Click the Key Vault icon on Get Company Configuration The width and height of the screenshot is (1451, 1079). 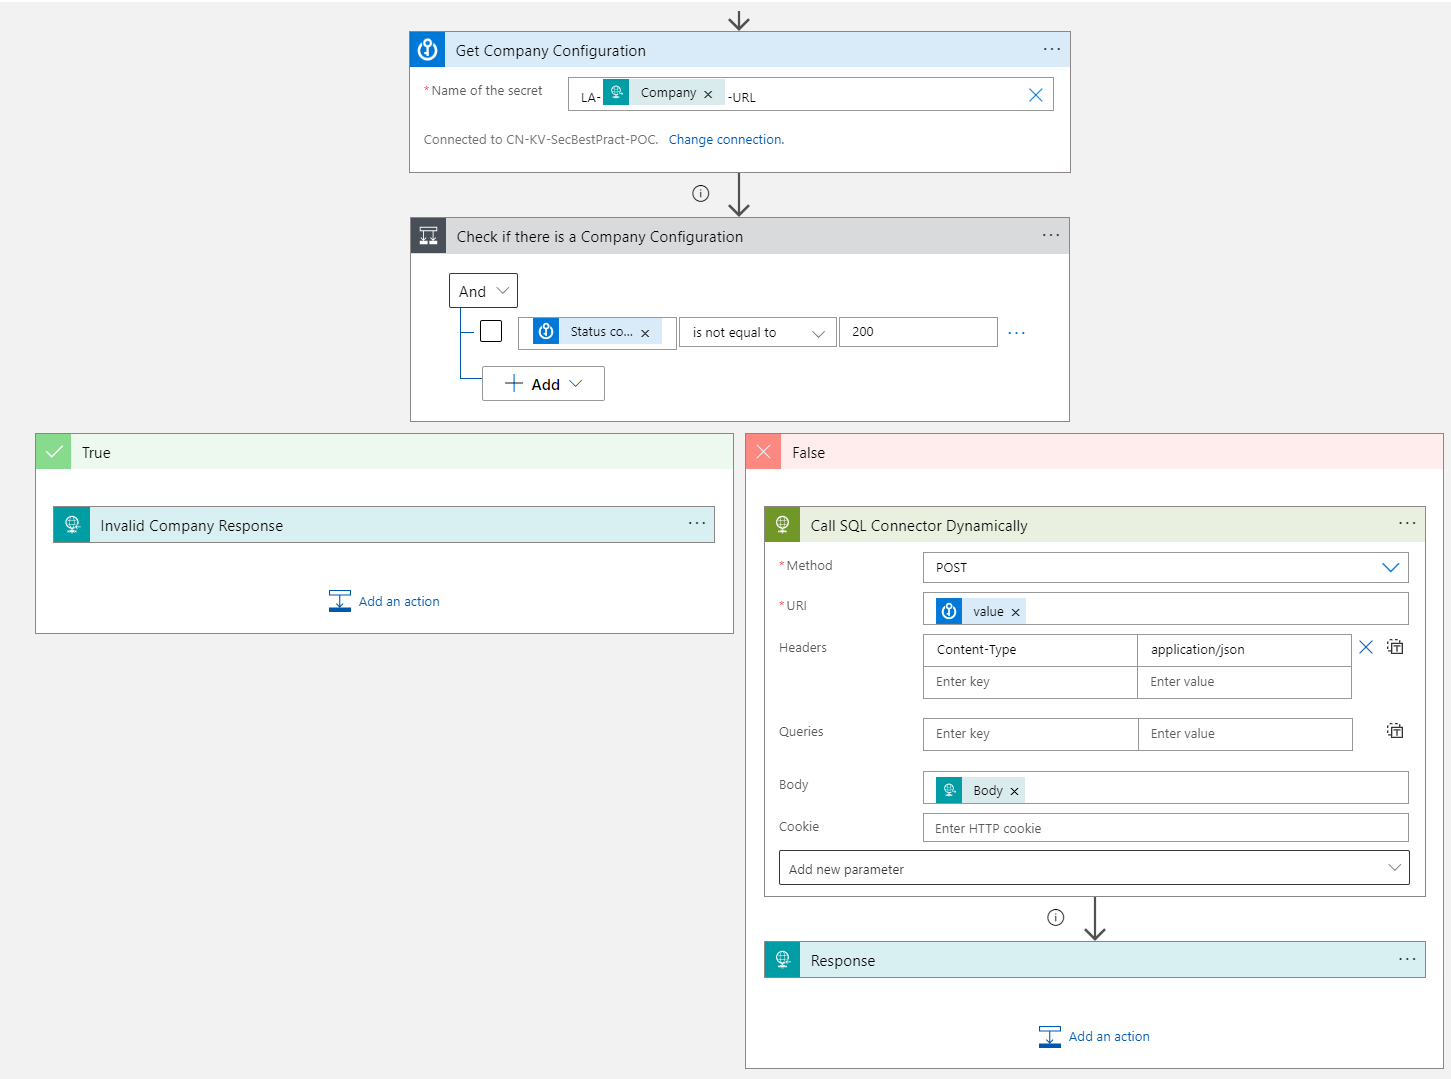point(427,50)
